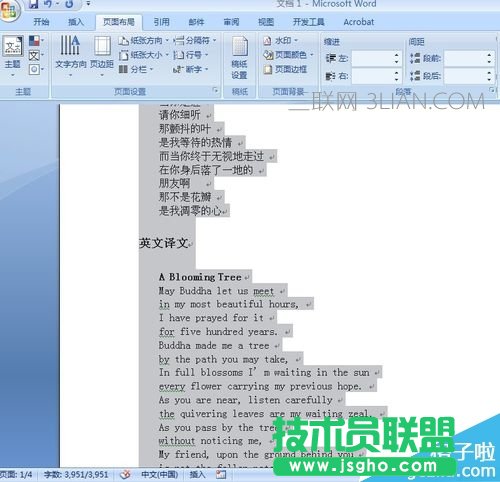Click the line 在你身后落了一地的
This screenshot has width=500, height=482.
[206, 170]
